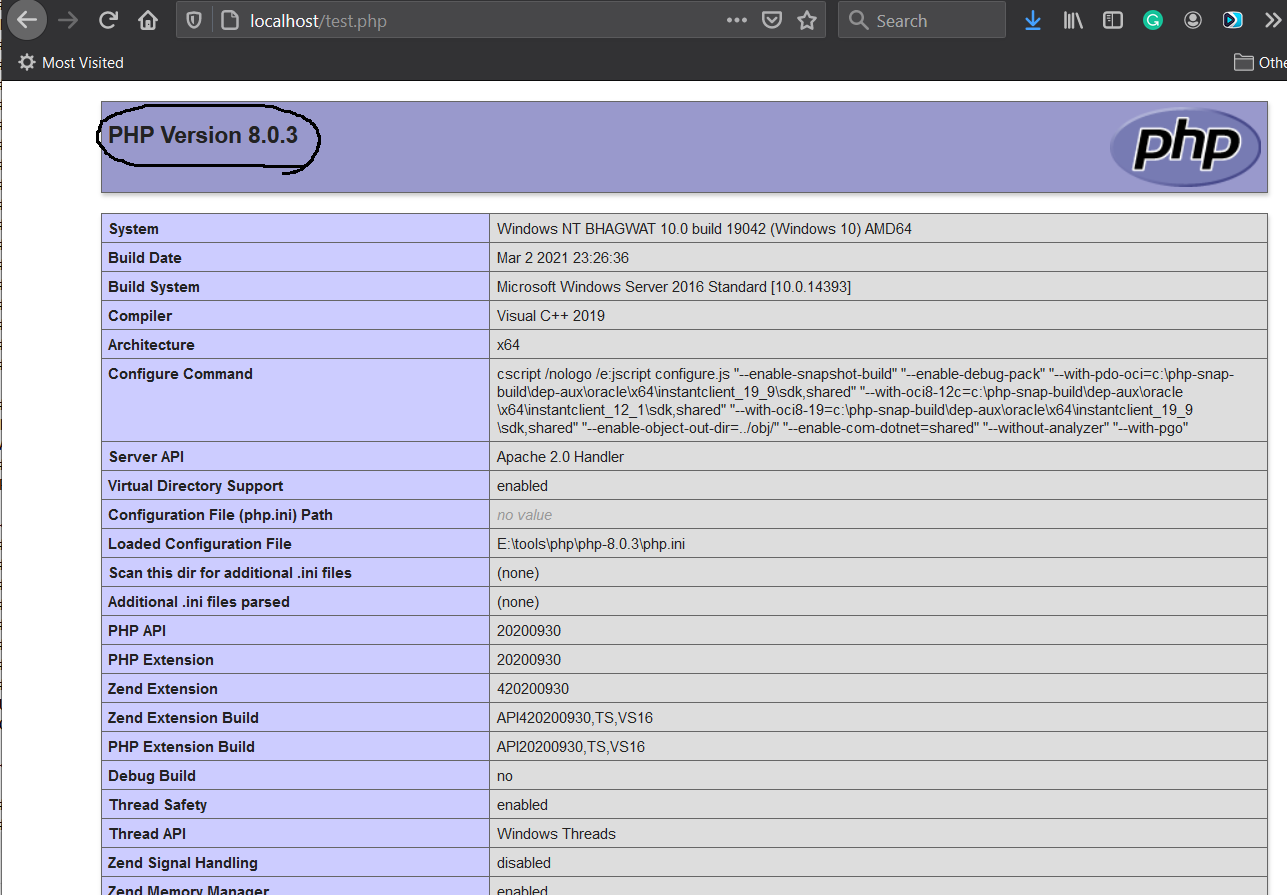This screenshot has width=1287, height=895.
Task: Select the cscript configure command text
Action: coord(866,401)
